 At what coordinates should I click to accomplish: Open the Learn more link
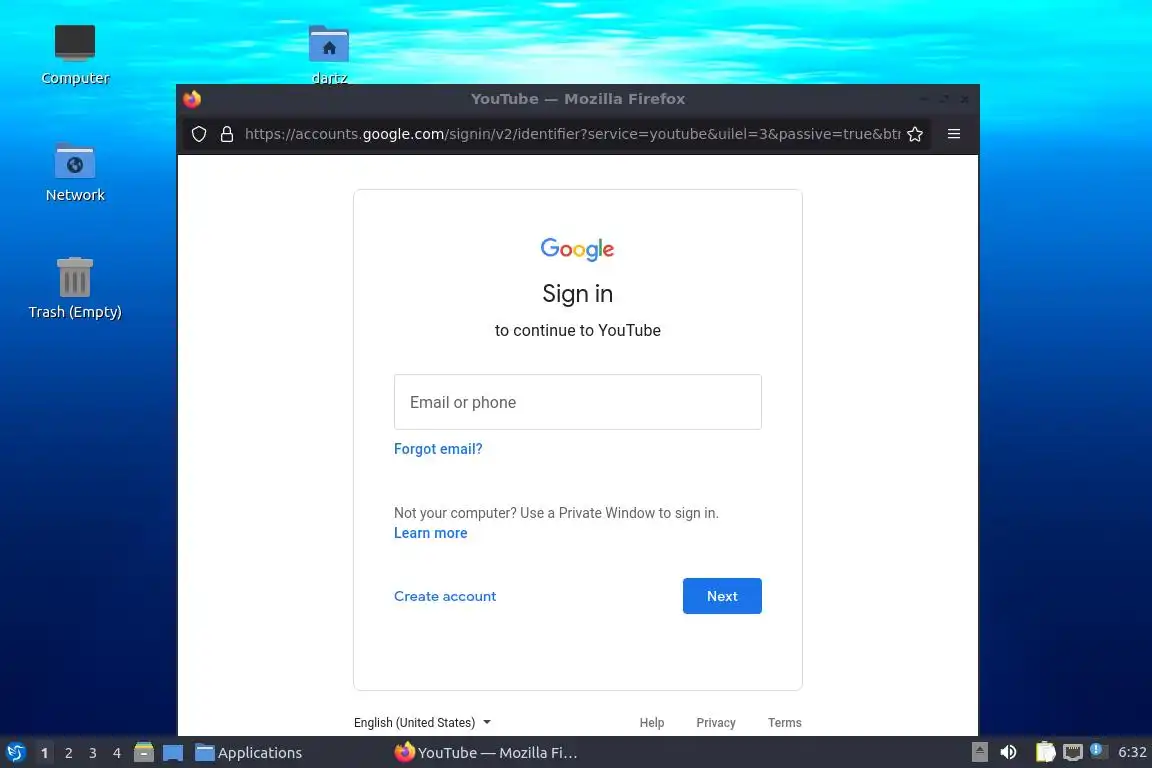point(431,533)
